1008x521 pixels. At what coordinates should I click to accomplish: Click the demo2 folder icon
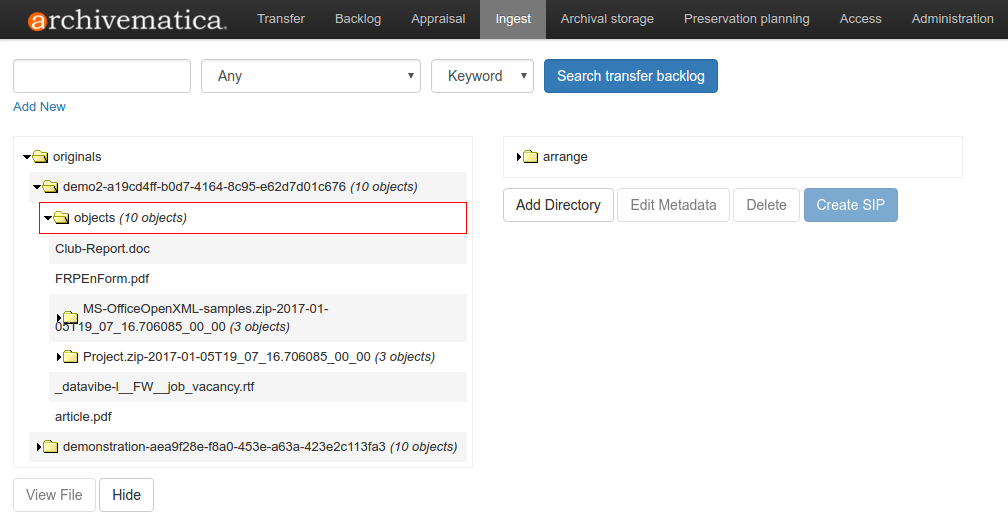click(x=50, y=187)
